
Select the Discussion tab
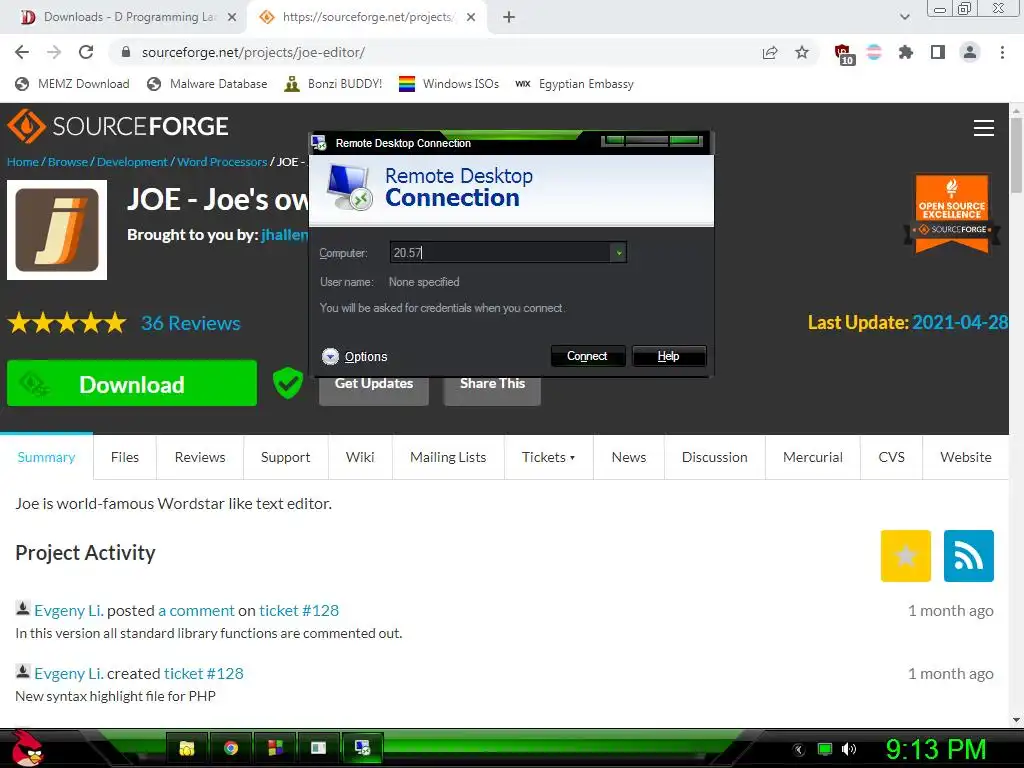[x=714, y=457]
